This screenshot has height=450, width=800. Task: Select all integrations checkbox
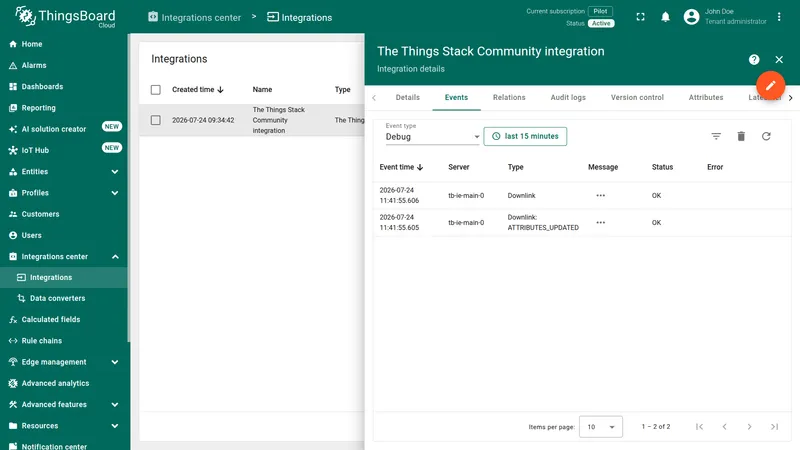[156, 90]
